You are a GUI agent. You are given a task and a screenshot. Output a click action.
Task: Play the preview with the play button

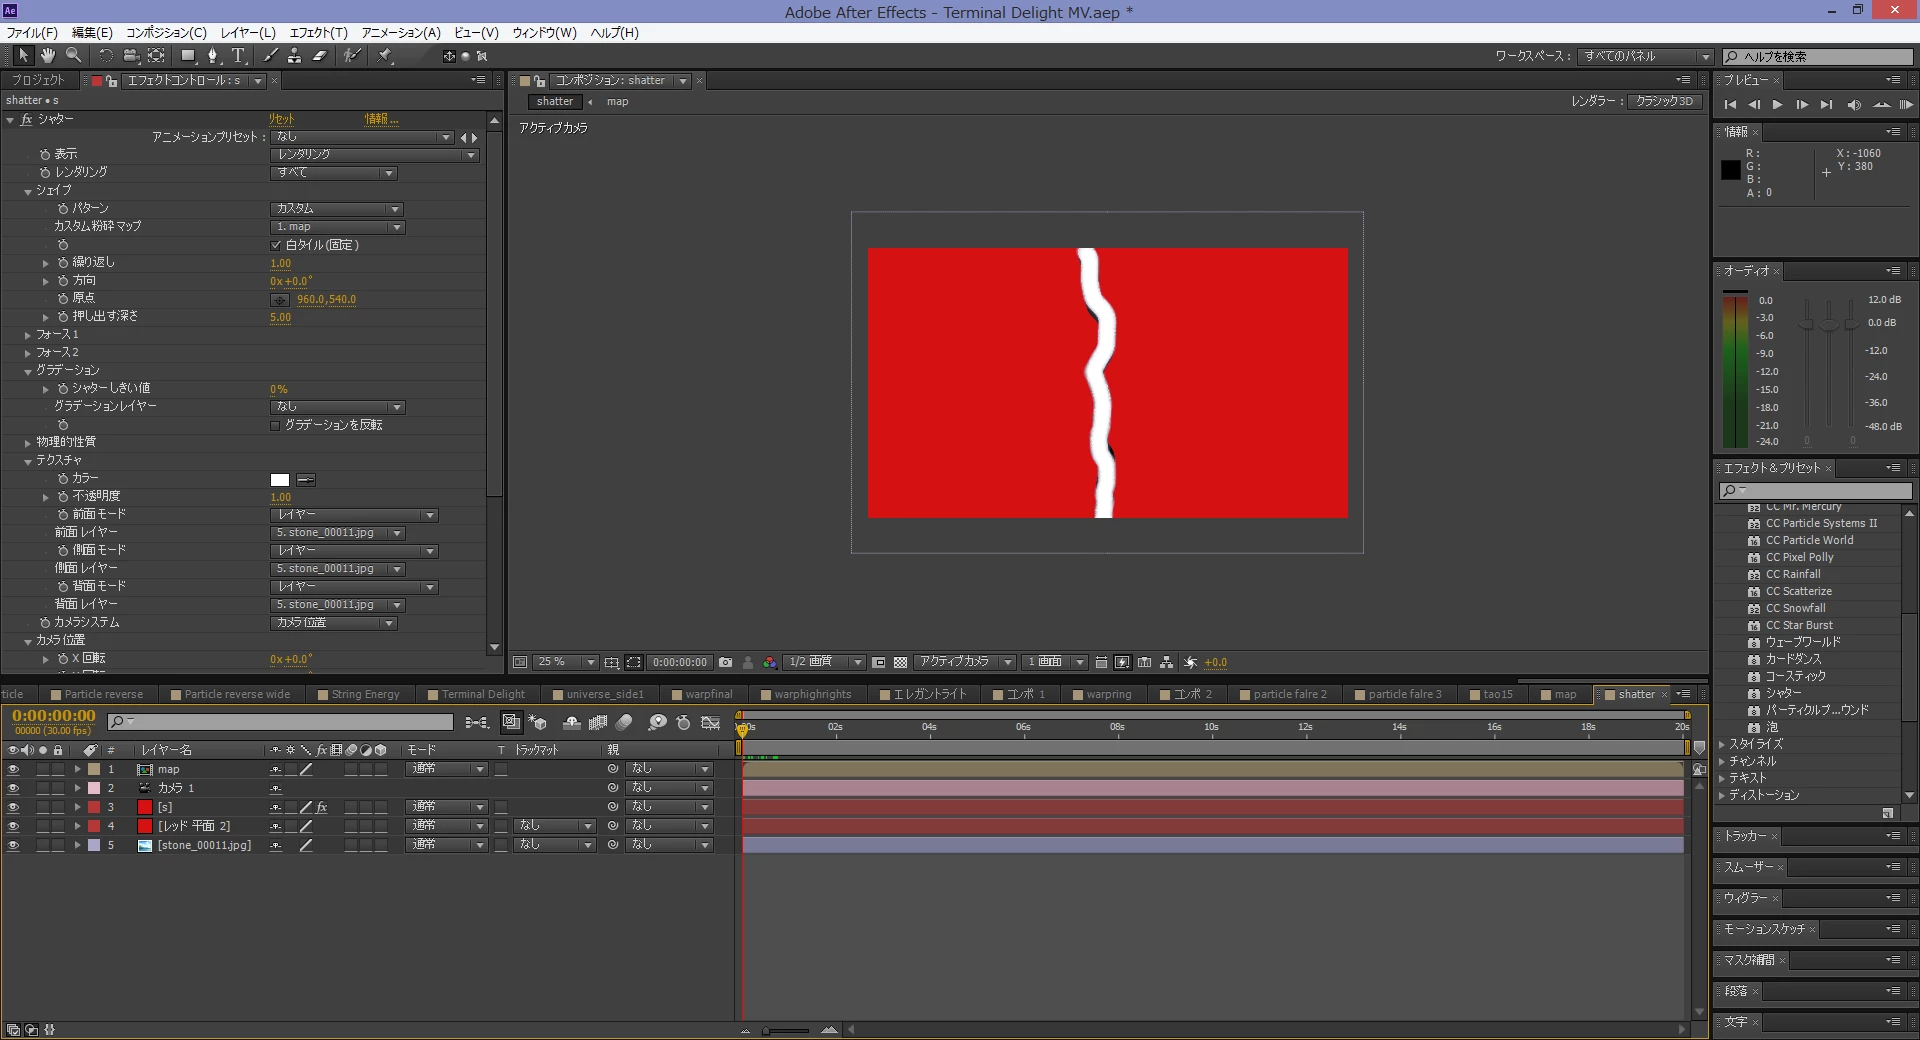(x=1777, y=105)
